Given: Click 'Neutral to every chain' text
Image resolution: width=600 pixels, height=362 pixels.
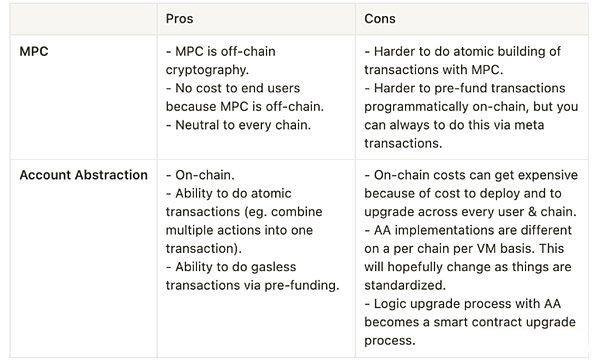Looking at the screenshot, I should (x=243, y=125).
